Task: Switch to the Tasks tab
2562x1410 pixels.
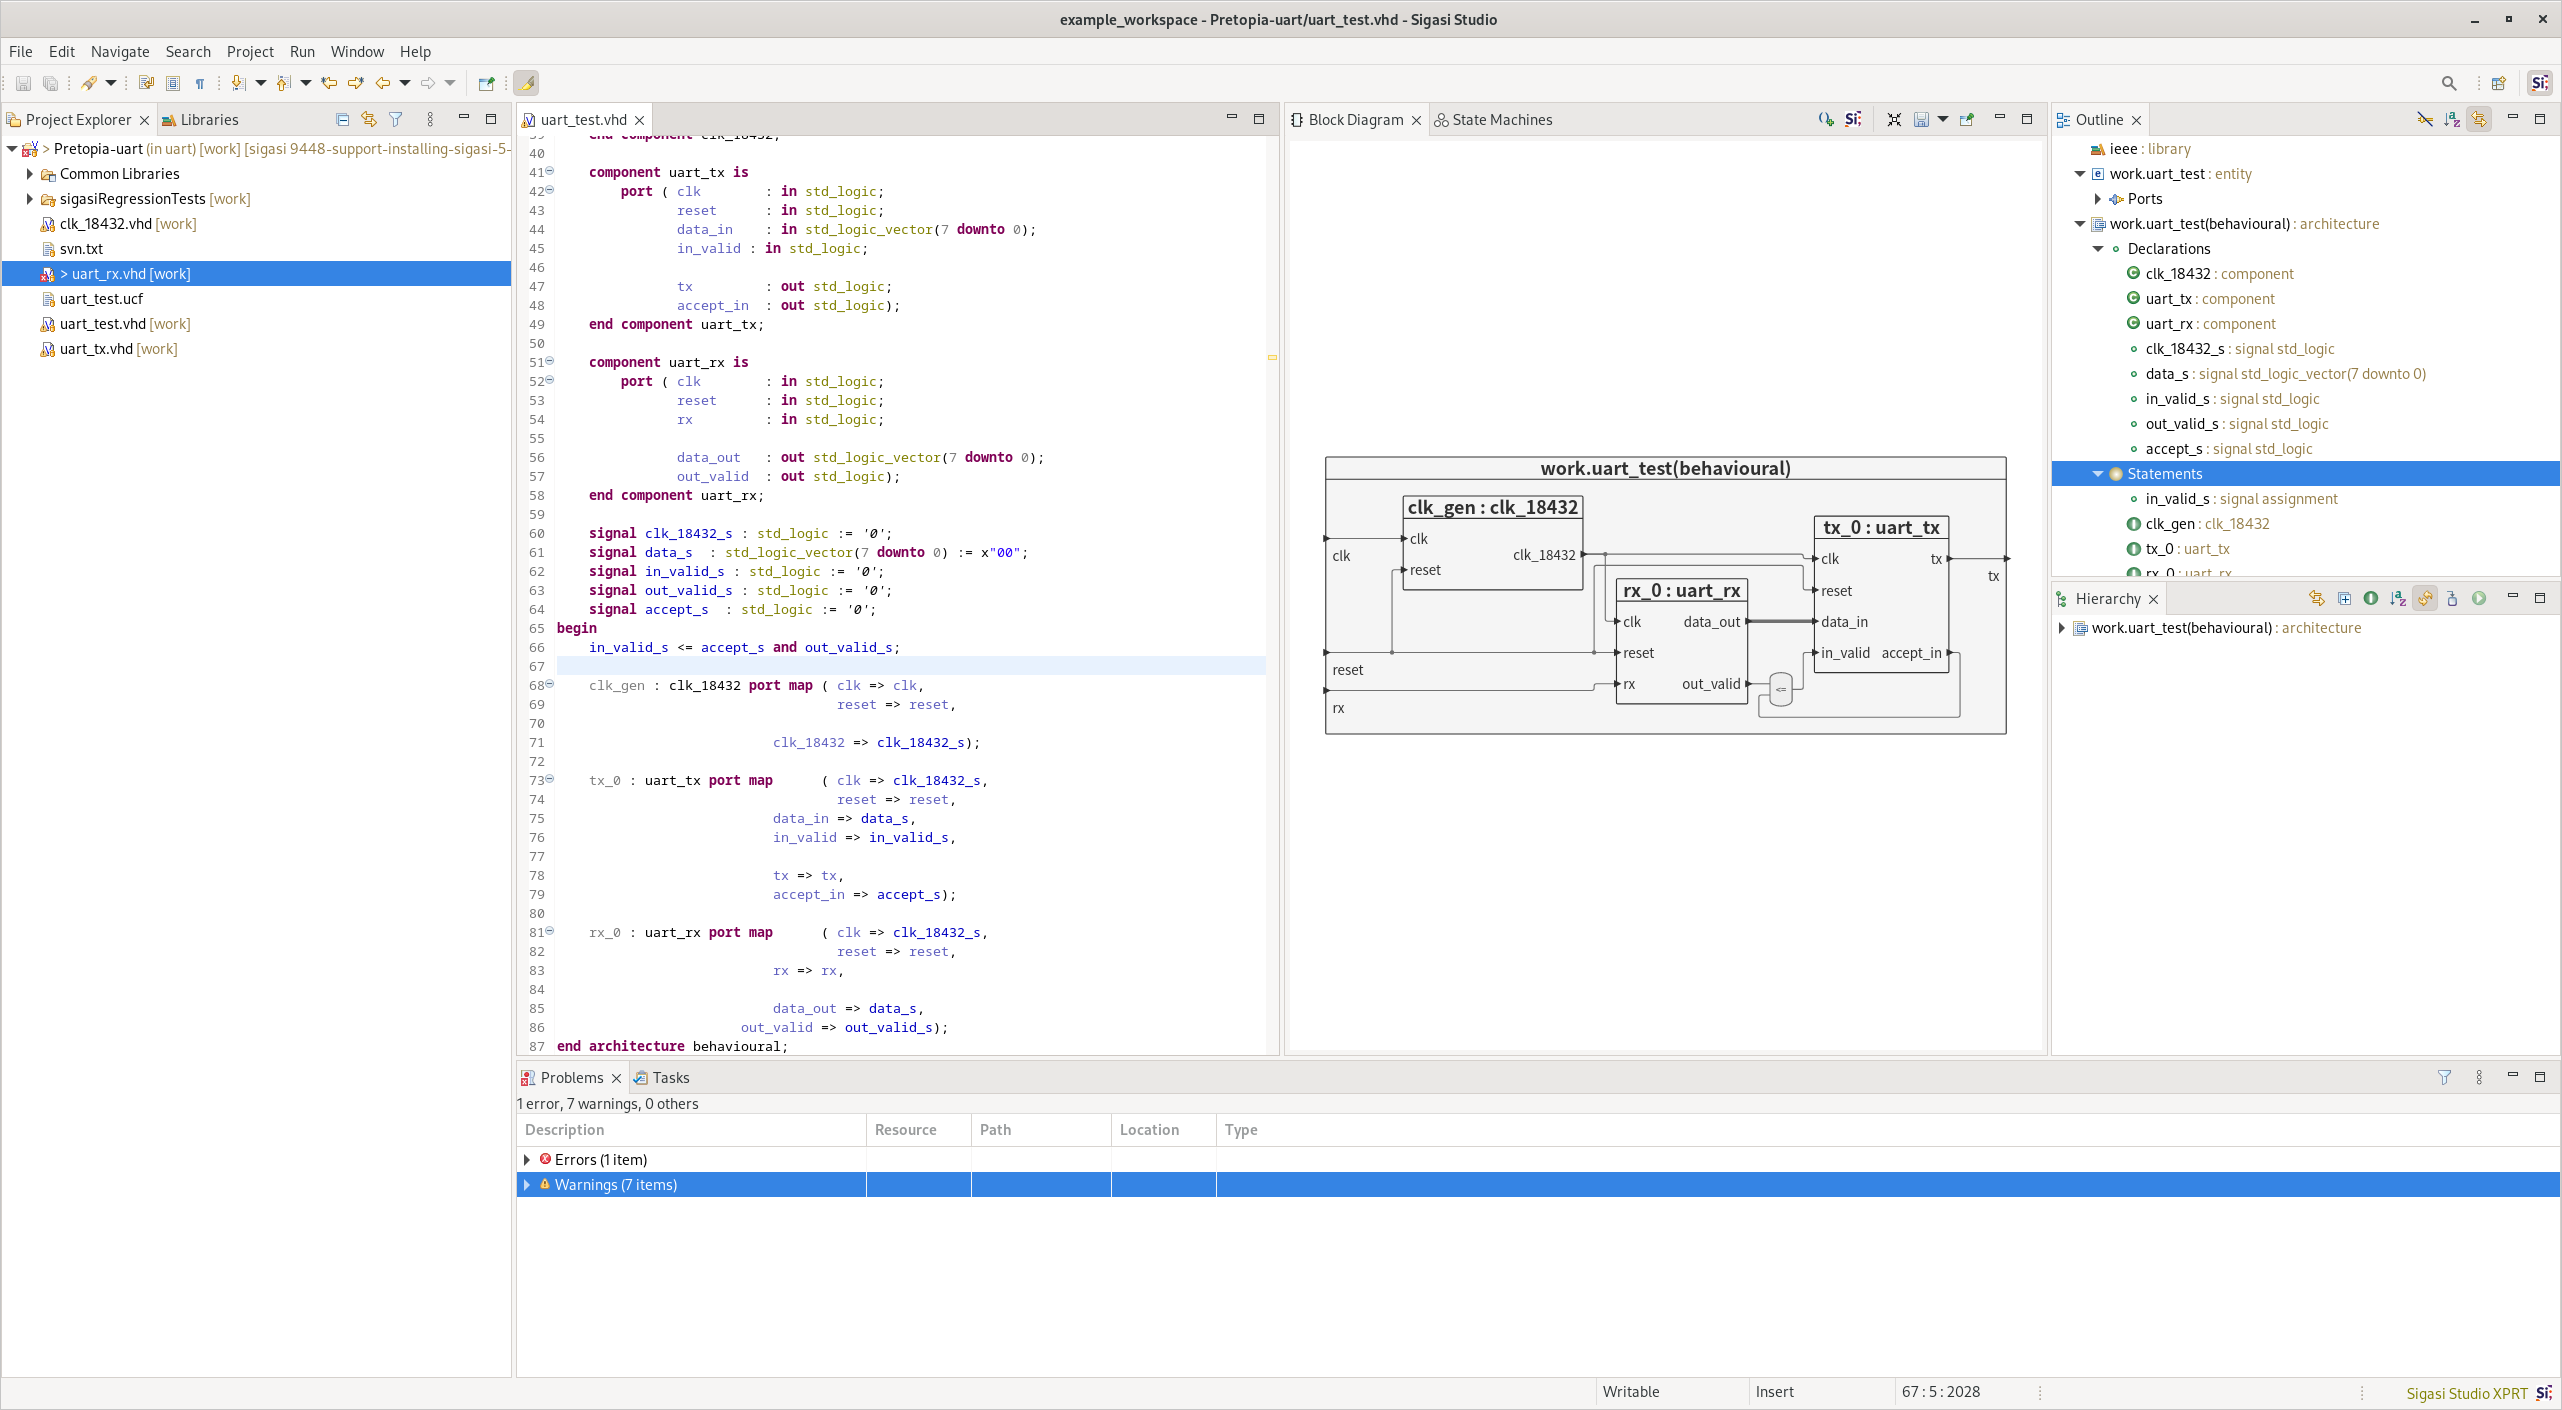Action: coord(661,1078)
